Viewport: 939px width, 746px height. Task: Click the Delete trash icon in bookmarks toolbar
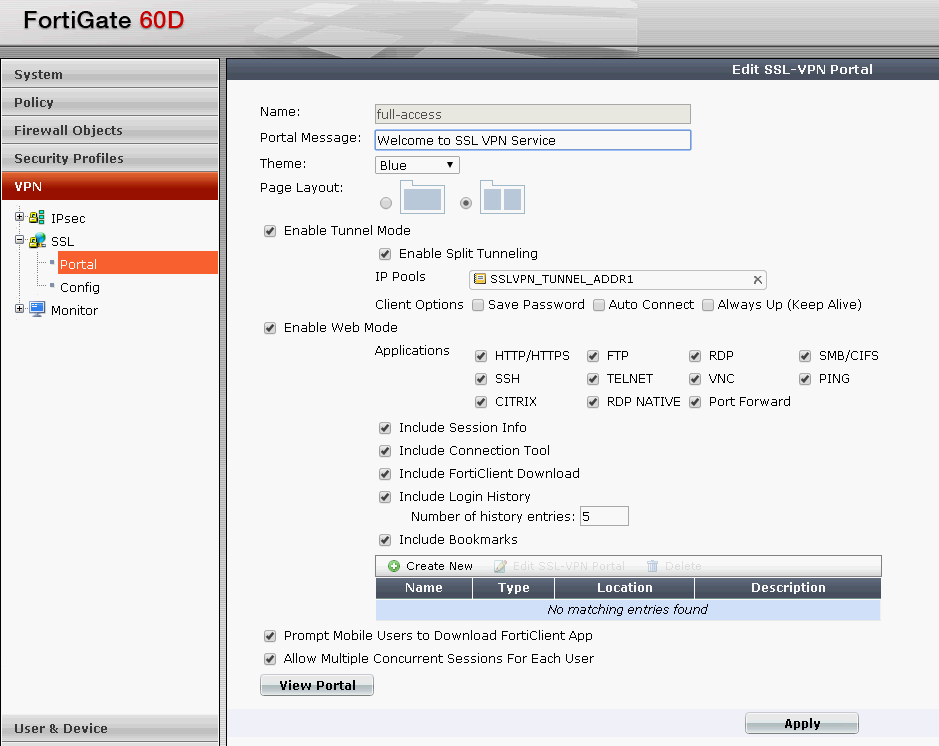click(x=652, y=566)
